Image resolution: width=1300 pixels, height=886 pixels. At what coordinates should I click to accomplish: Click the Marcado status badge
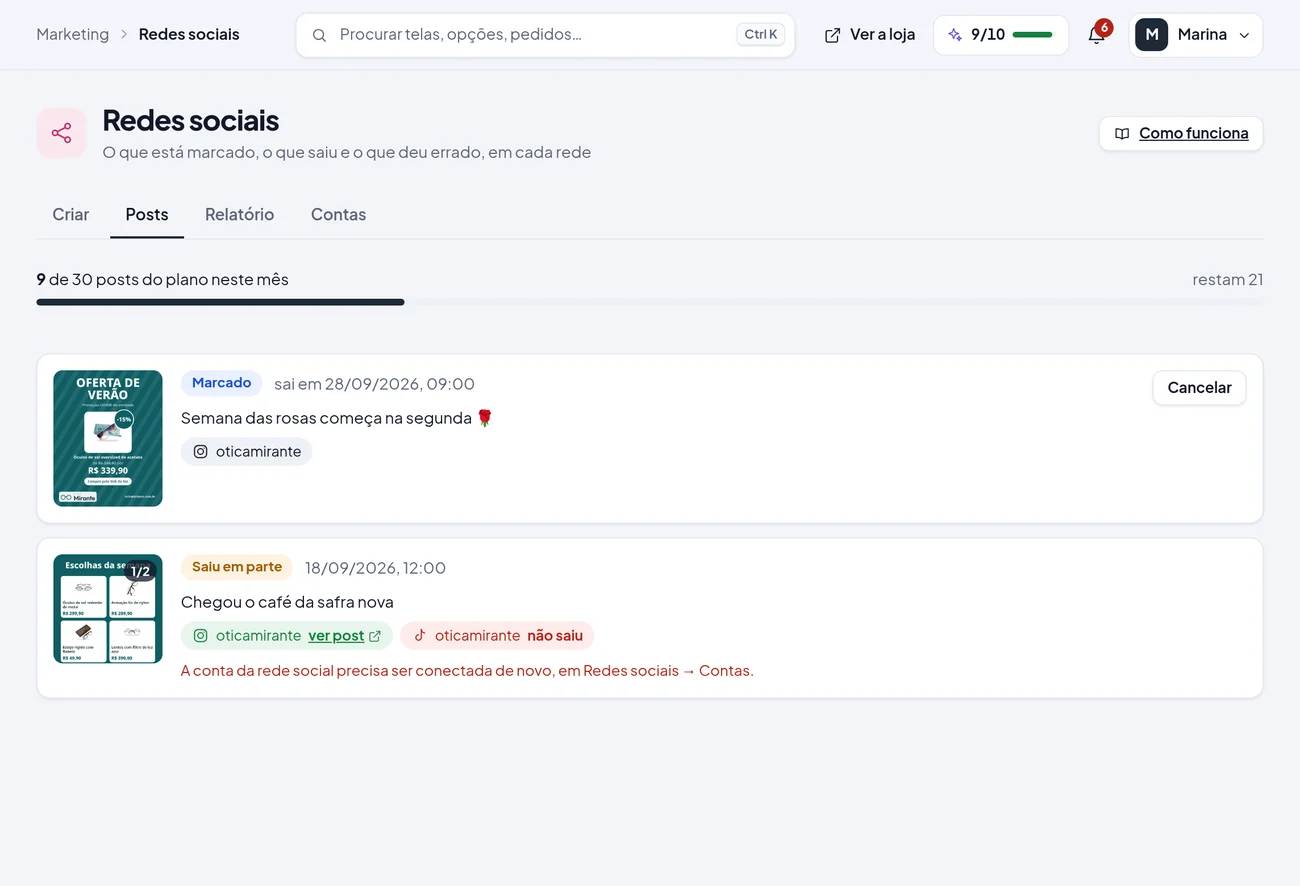(221, 383)
